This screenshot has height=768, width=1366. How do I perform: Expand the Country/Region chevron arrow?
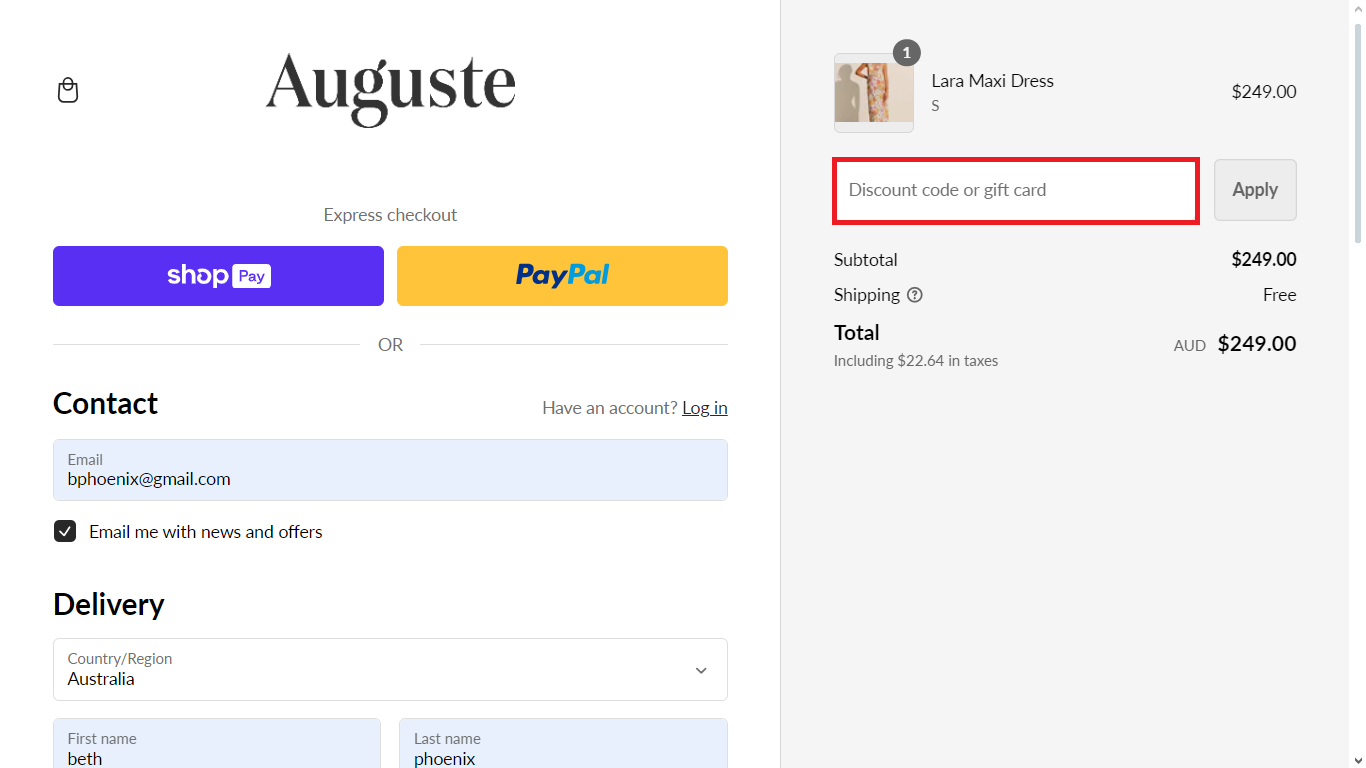pos(701,670)
